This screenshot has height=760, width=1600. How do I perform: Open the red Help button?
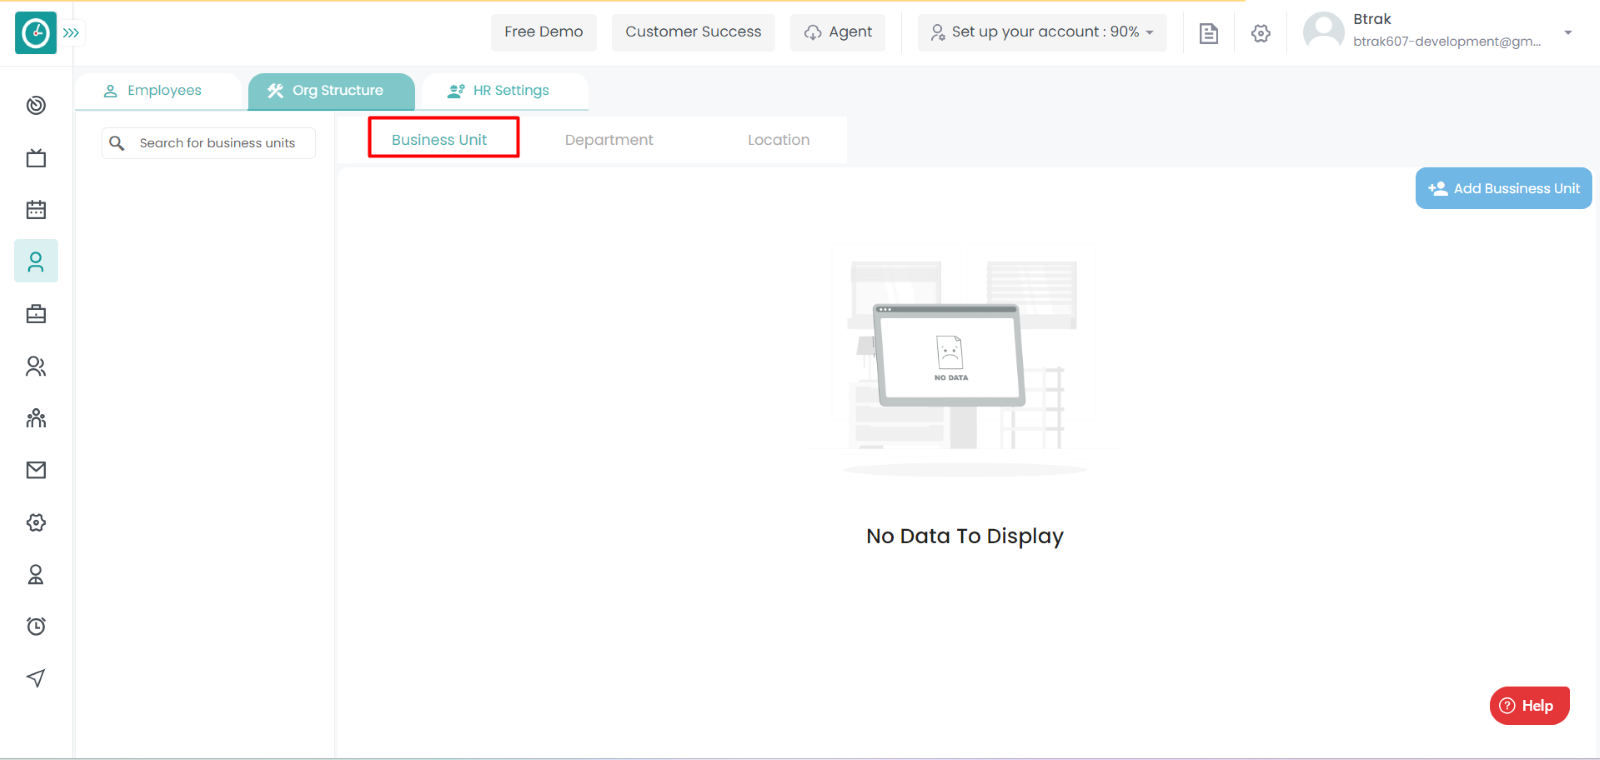[1529, 705]
